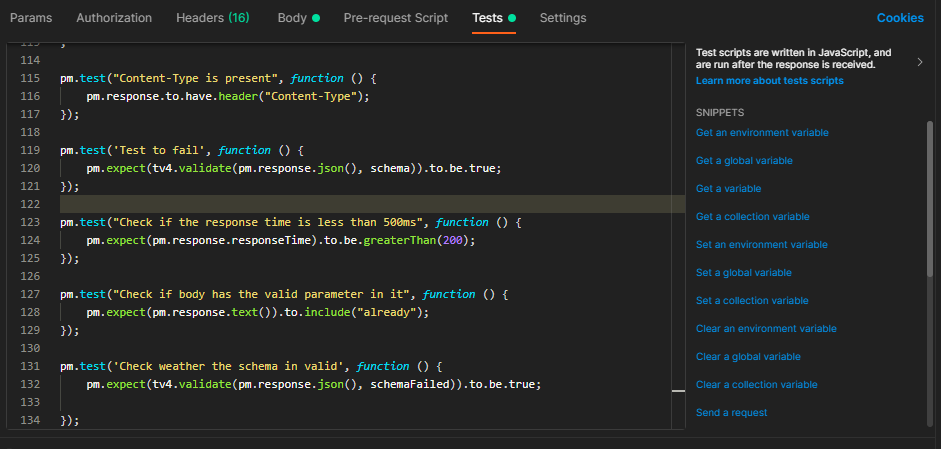The height and width of the screenshot is (449, 941).
Task: Click the Cookies link
Action: point(900,18)
